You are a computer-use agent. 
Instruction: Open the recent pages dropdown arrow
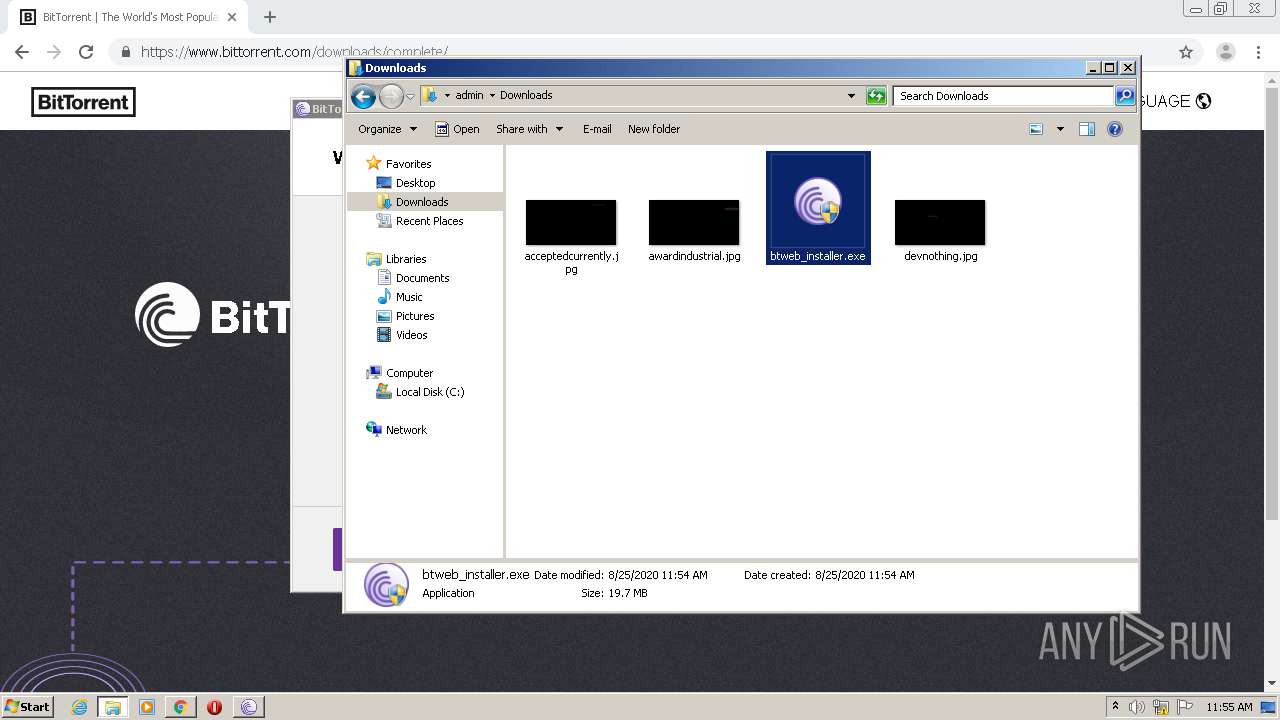pyautogui.click(x=410, y=97)
